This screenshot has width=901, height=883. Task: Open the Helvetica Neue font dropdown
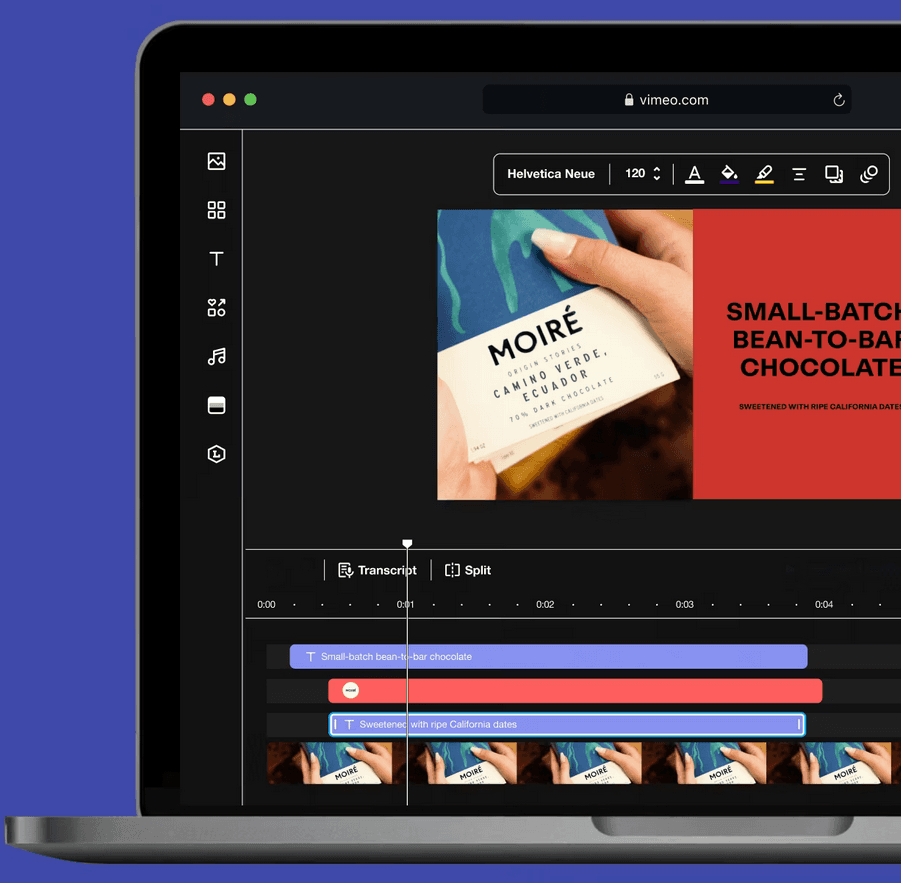point(551,174)
